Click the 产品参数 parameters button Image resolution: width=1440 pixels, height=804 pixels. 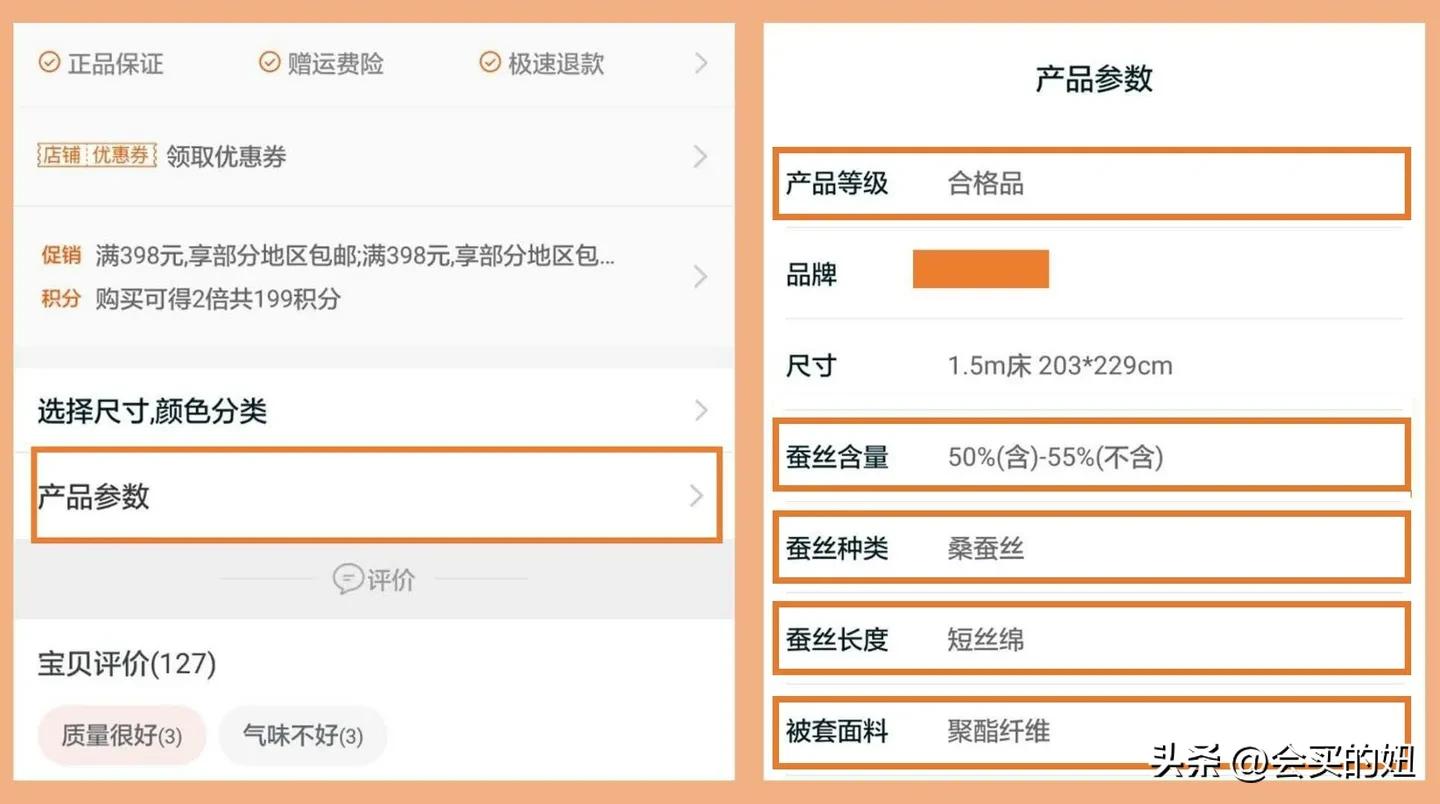[97, 495]
